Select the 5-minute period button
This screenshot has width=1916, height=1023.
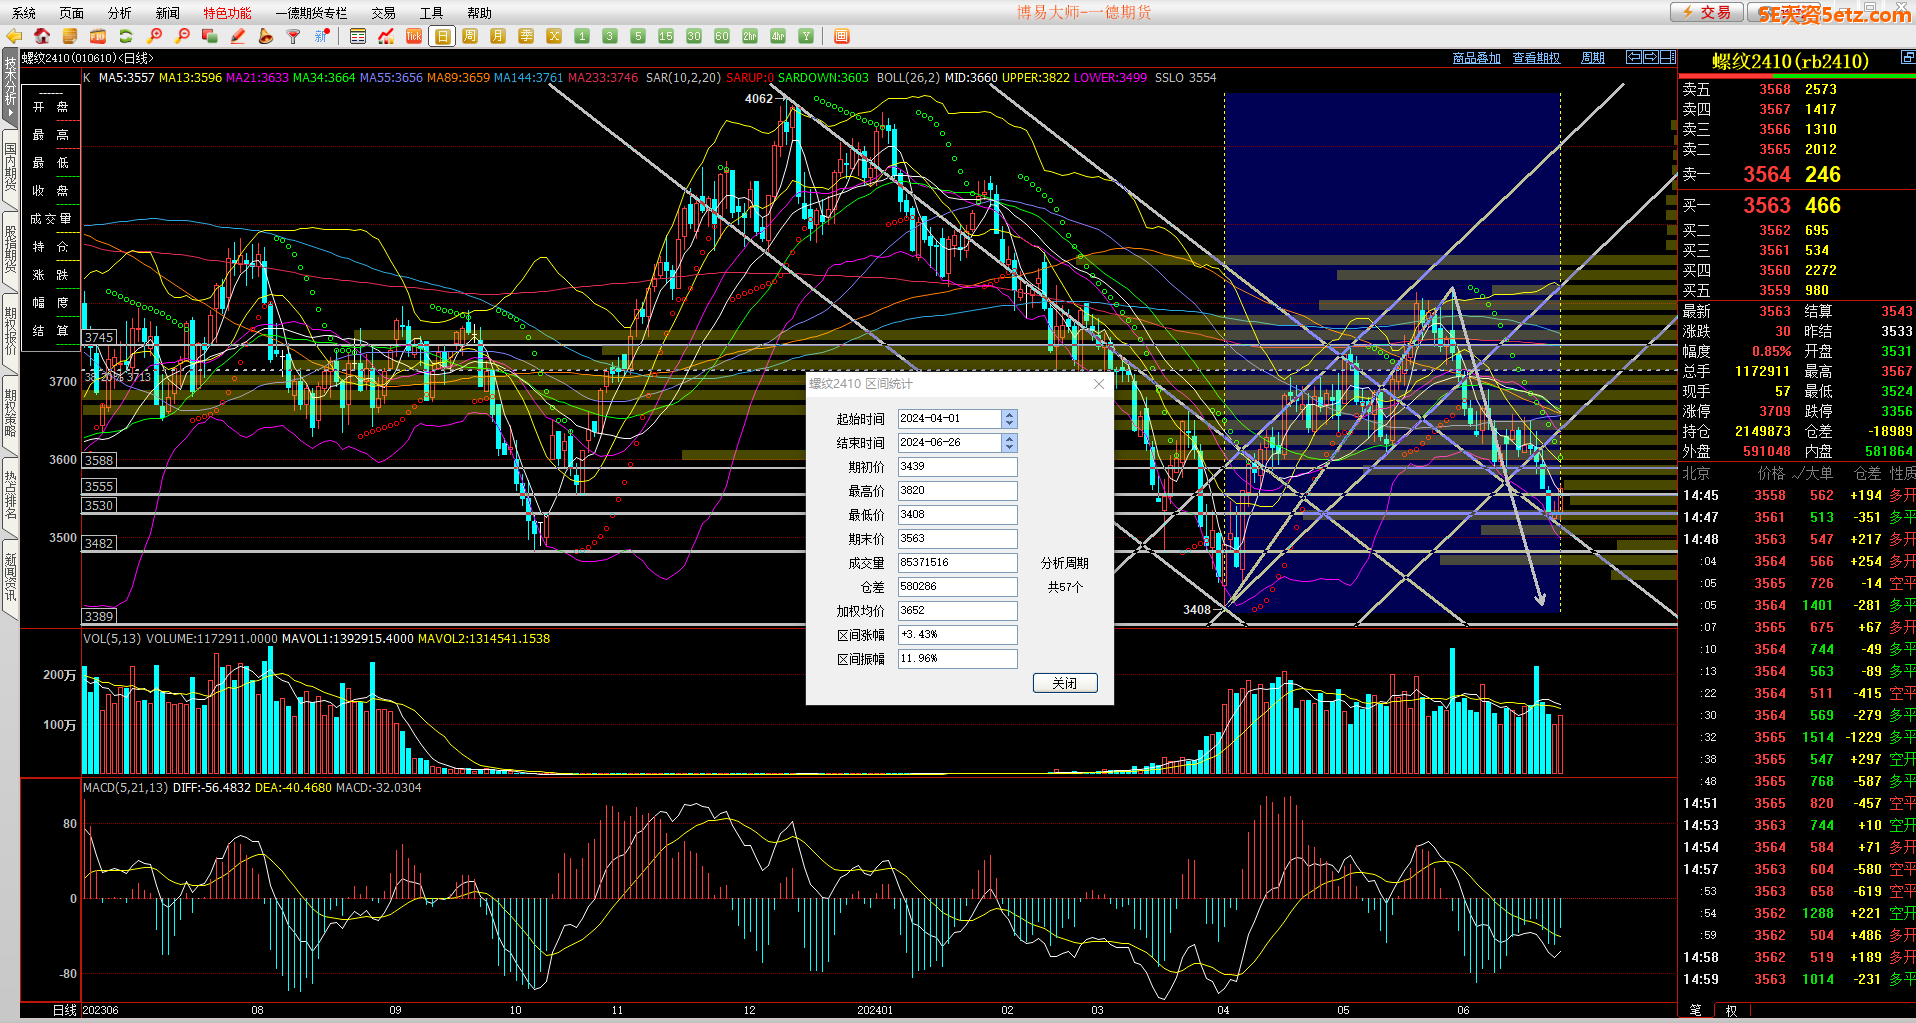coord(638,36)
